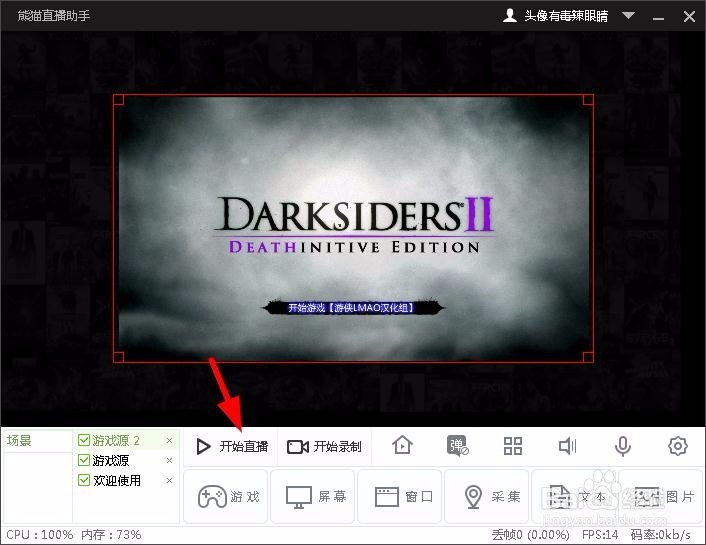Image resolution: width=706 pixels, height=545 pixels.
Task: Add a text source 文本
Action: (574, 496)
